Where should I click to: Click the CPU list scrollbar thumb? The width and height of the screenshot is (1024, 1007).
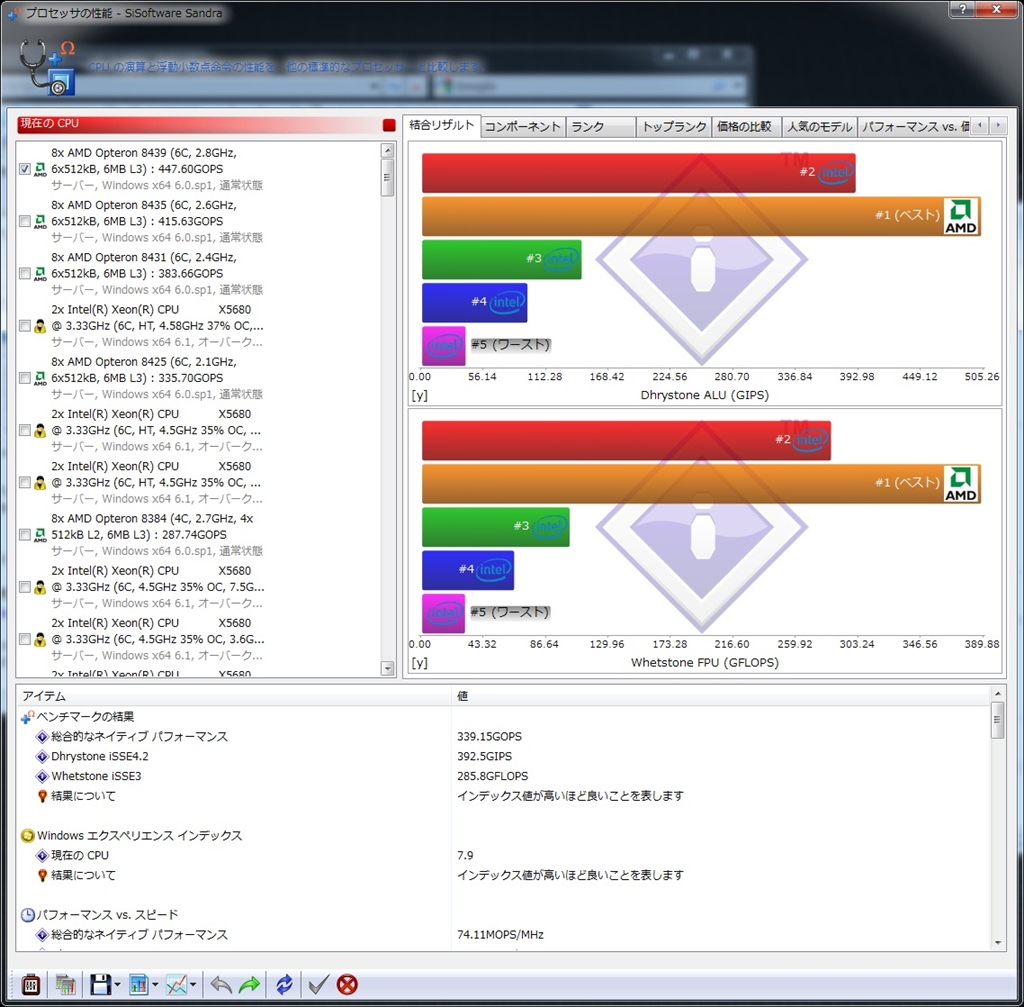388,177
